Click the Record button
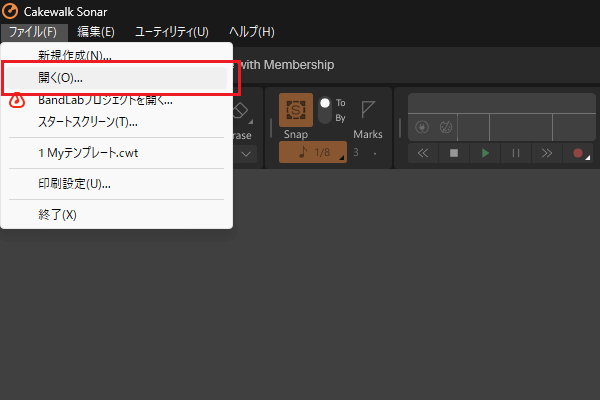Viewport: 600px width, 400px height. [x=577, y=153]
